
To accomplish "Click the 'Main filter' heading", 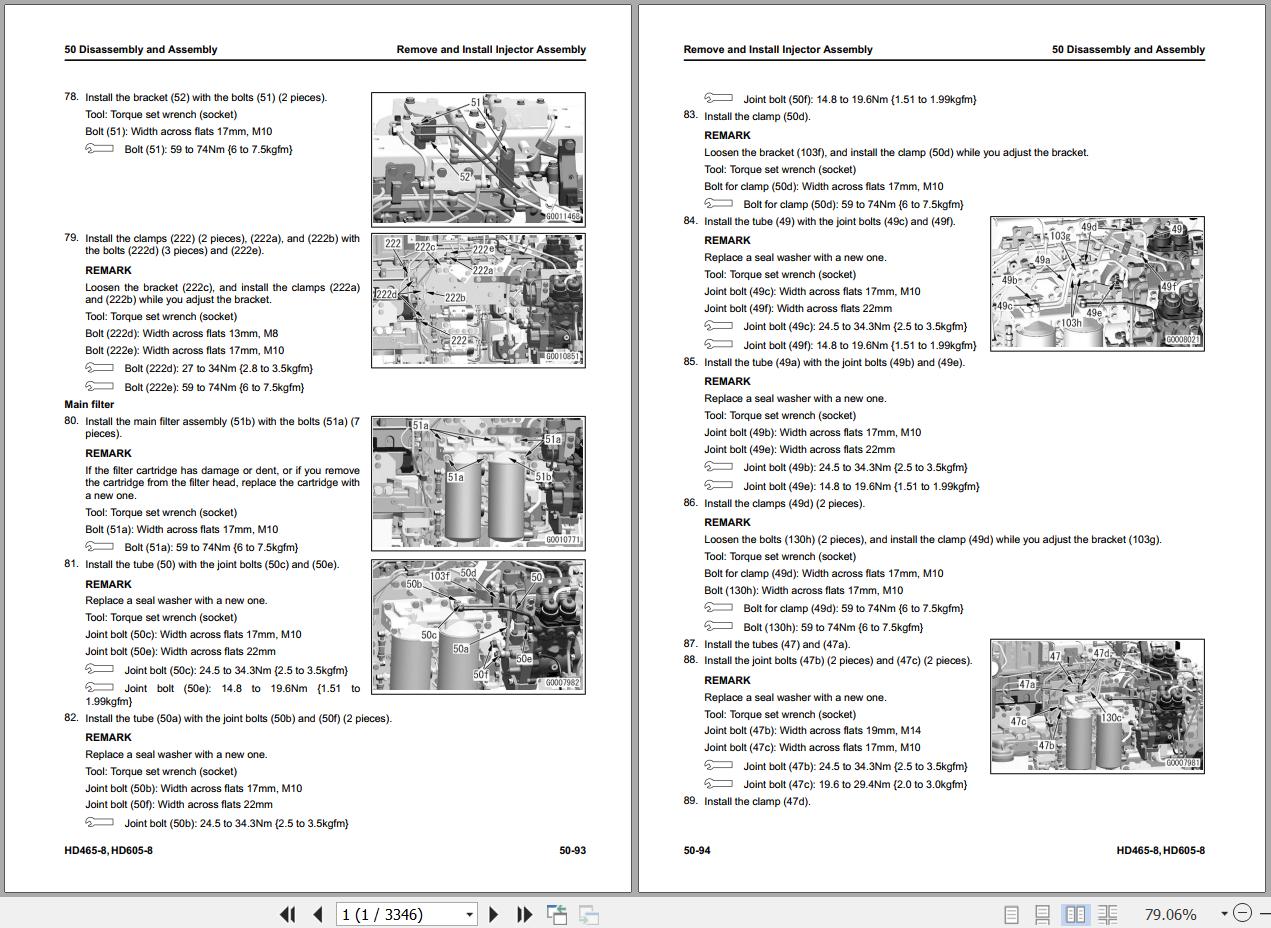I will (x=89, y=404).
